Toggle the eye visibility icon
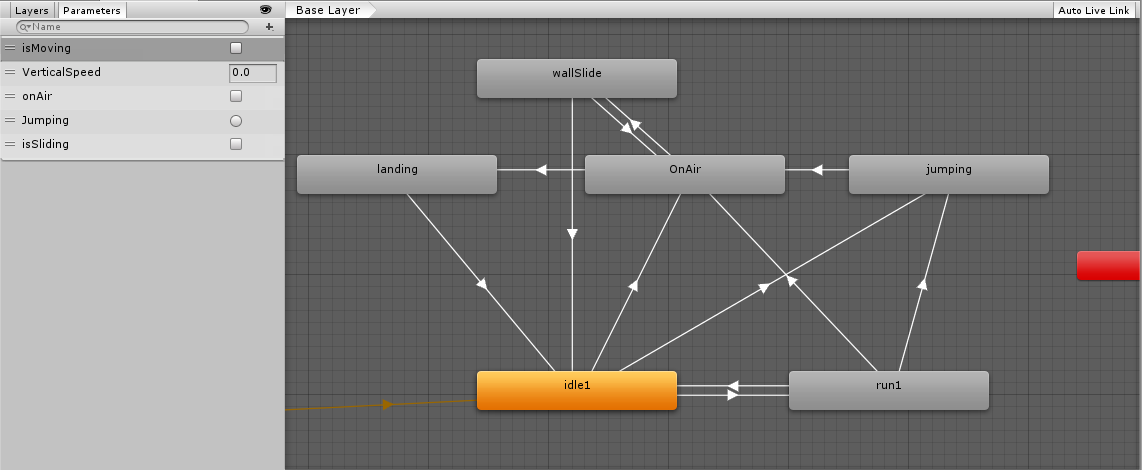Image resolution: width=1142 pixels, height=470 pixels. coord(265,9)
